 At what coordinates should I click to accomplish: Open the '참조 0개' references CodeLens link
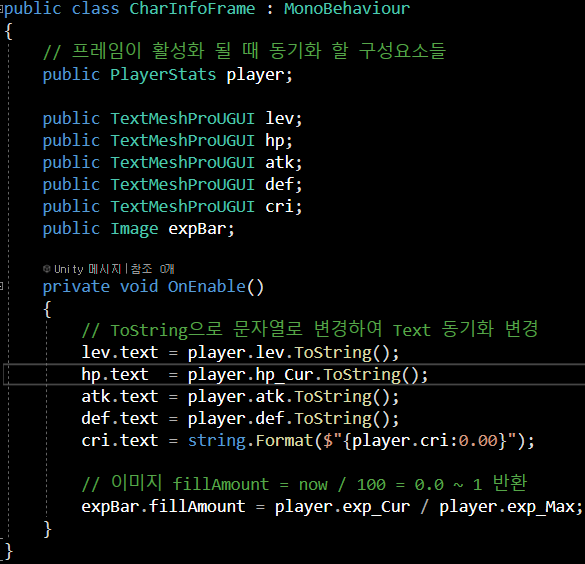coord(152,269)
